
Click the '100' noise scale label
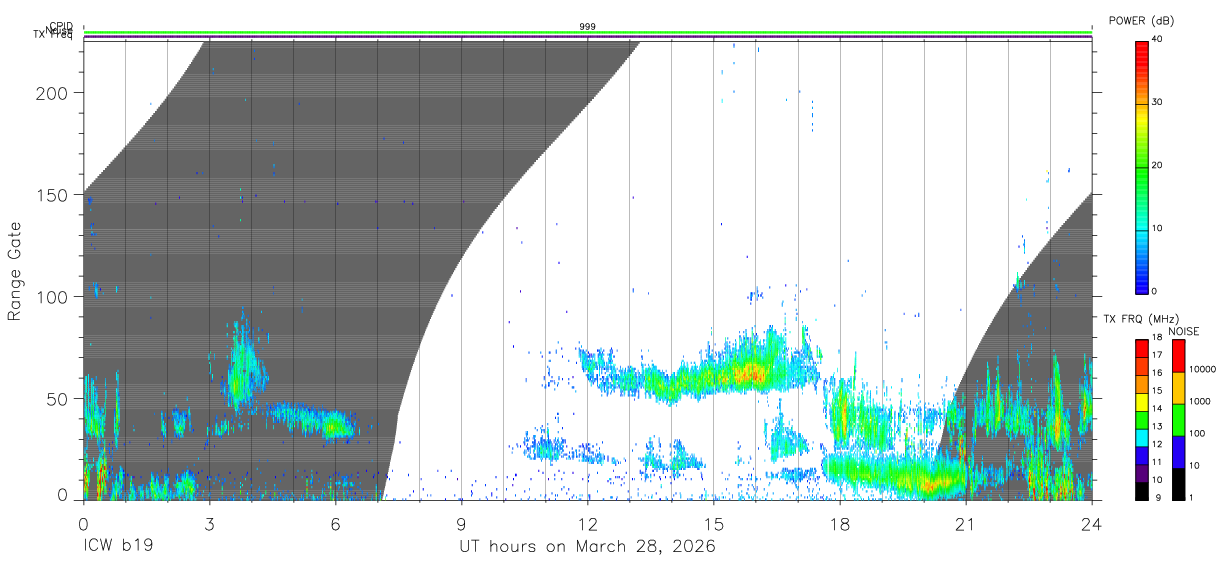pos(1197,433)
